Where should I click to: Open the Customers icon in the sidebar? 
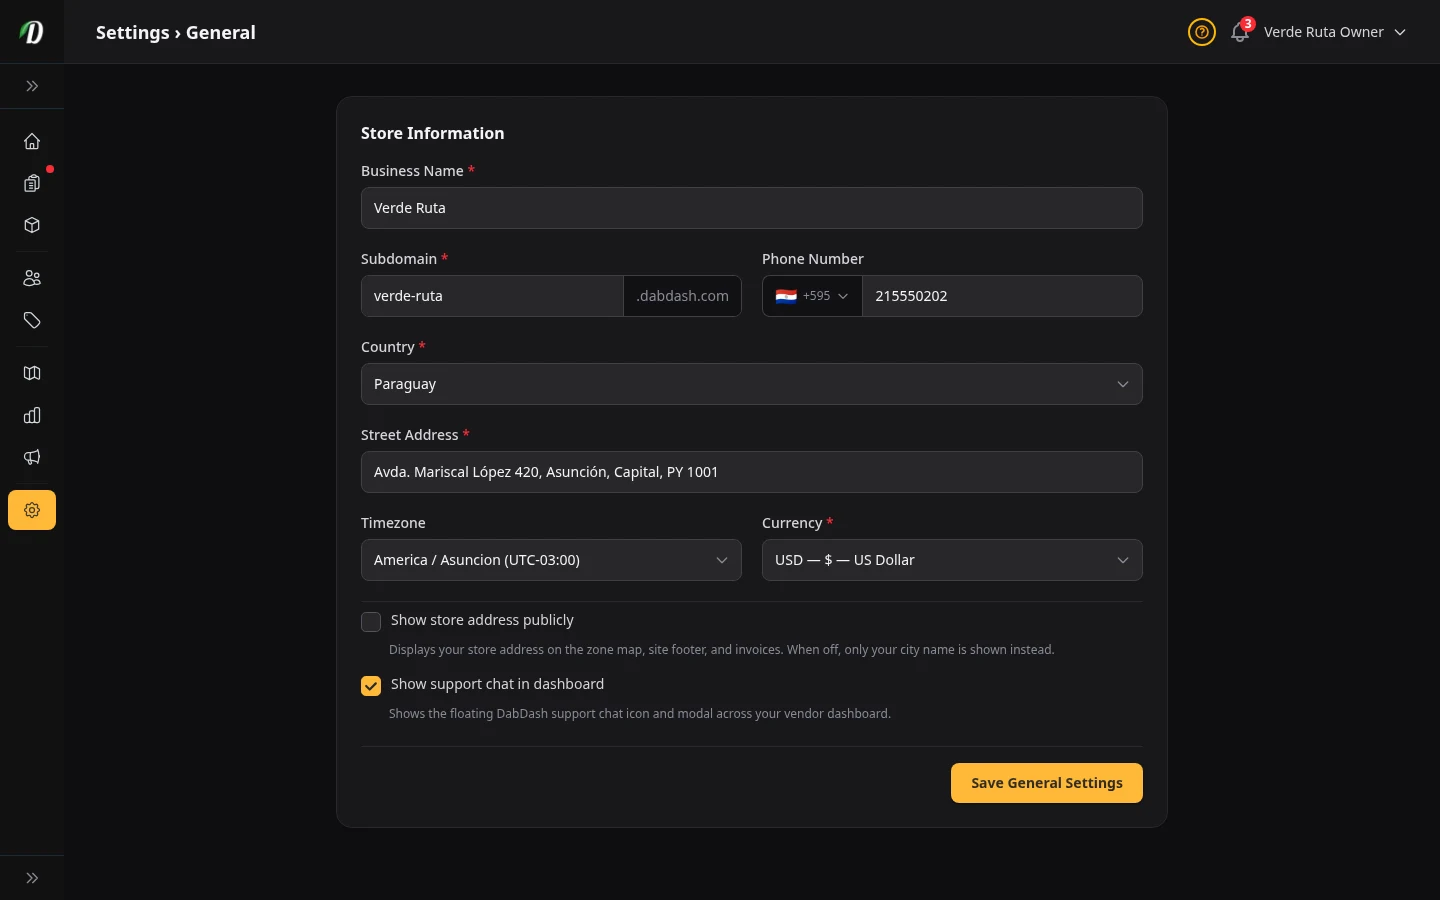pyautogui.click(x=32, y=278)
